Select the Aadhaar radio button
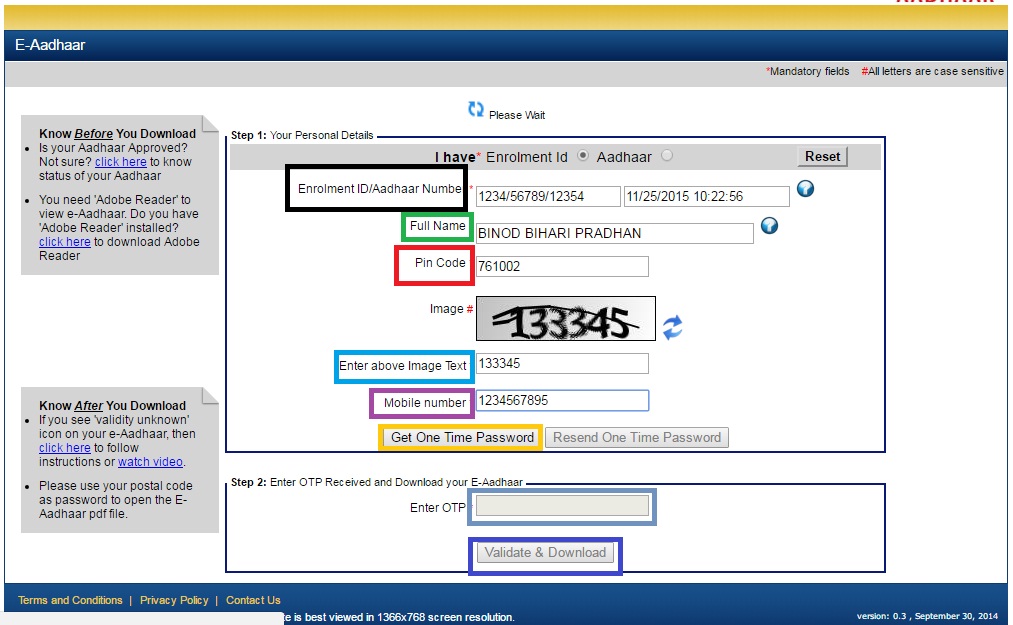This screenshot has width=1013, height=625. 665,156
